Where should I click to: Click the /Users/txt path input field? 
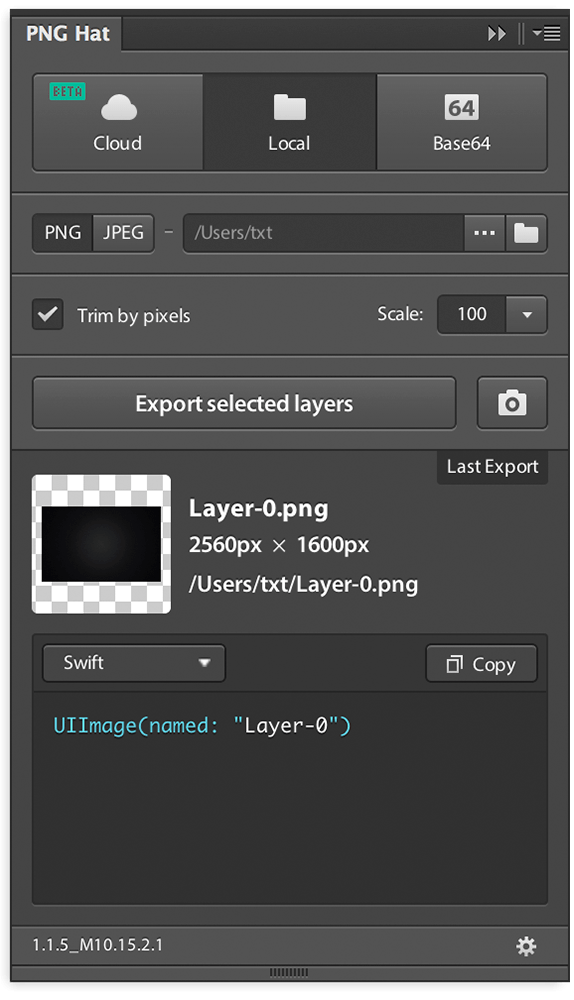click(x=323, y=233)
